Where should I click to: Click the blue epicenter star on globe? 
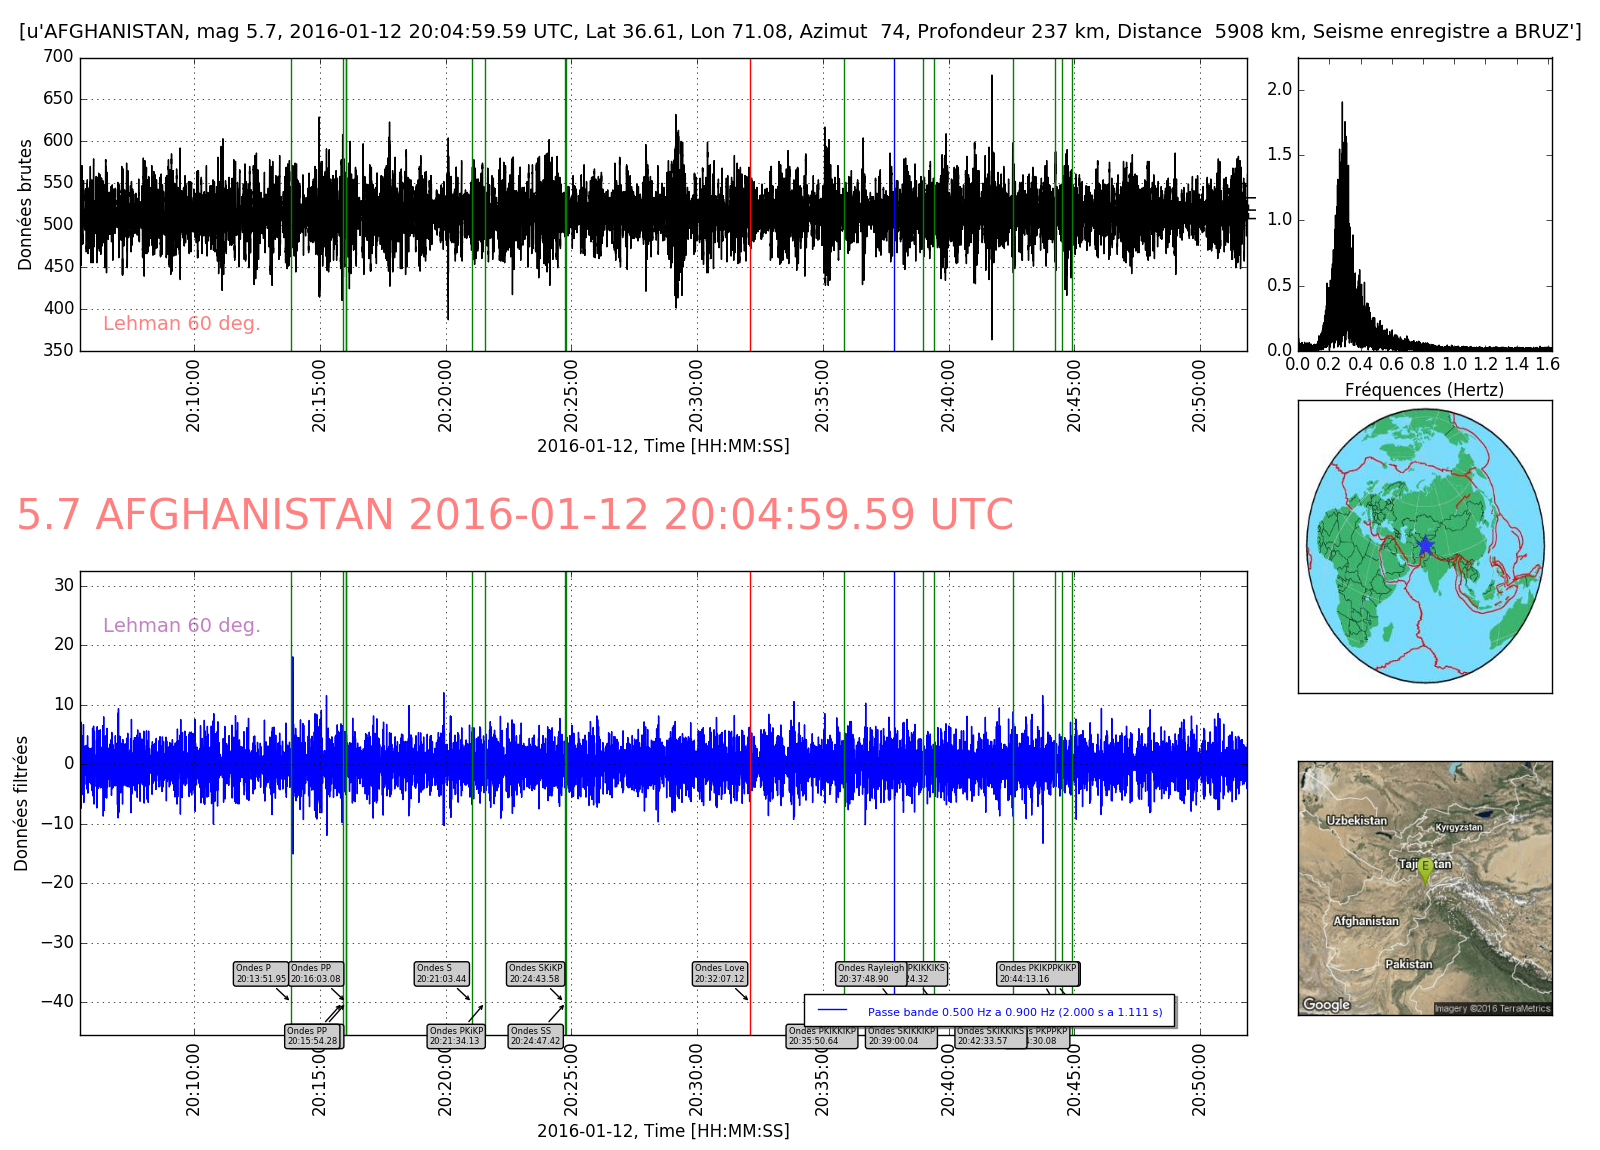pos(1424,545)
